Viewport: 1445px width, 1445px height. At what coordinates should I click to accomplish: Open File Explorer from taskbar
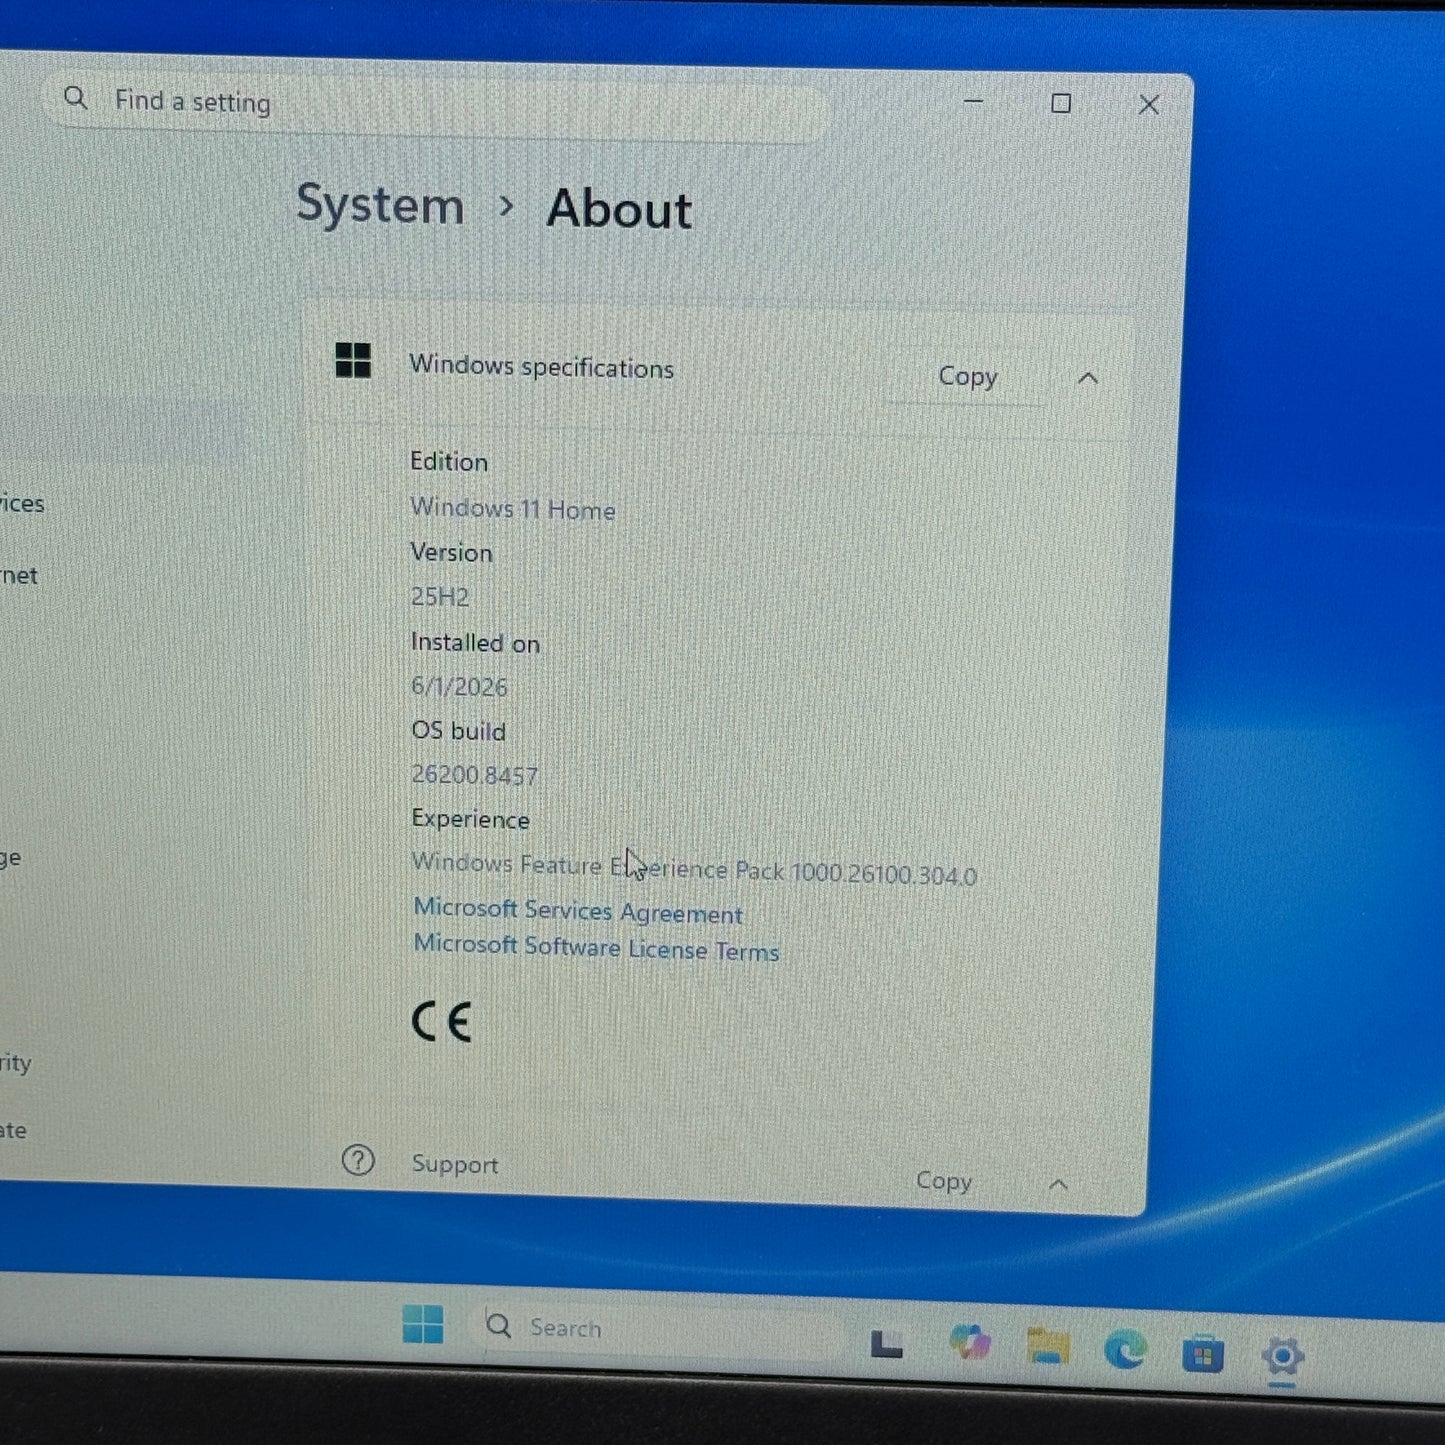(x=1047, y=1346)
